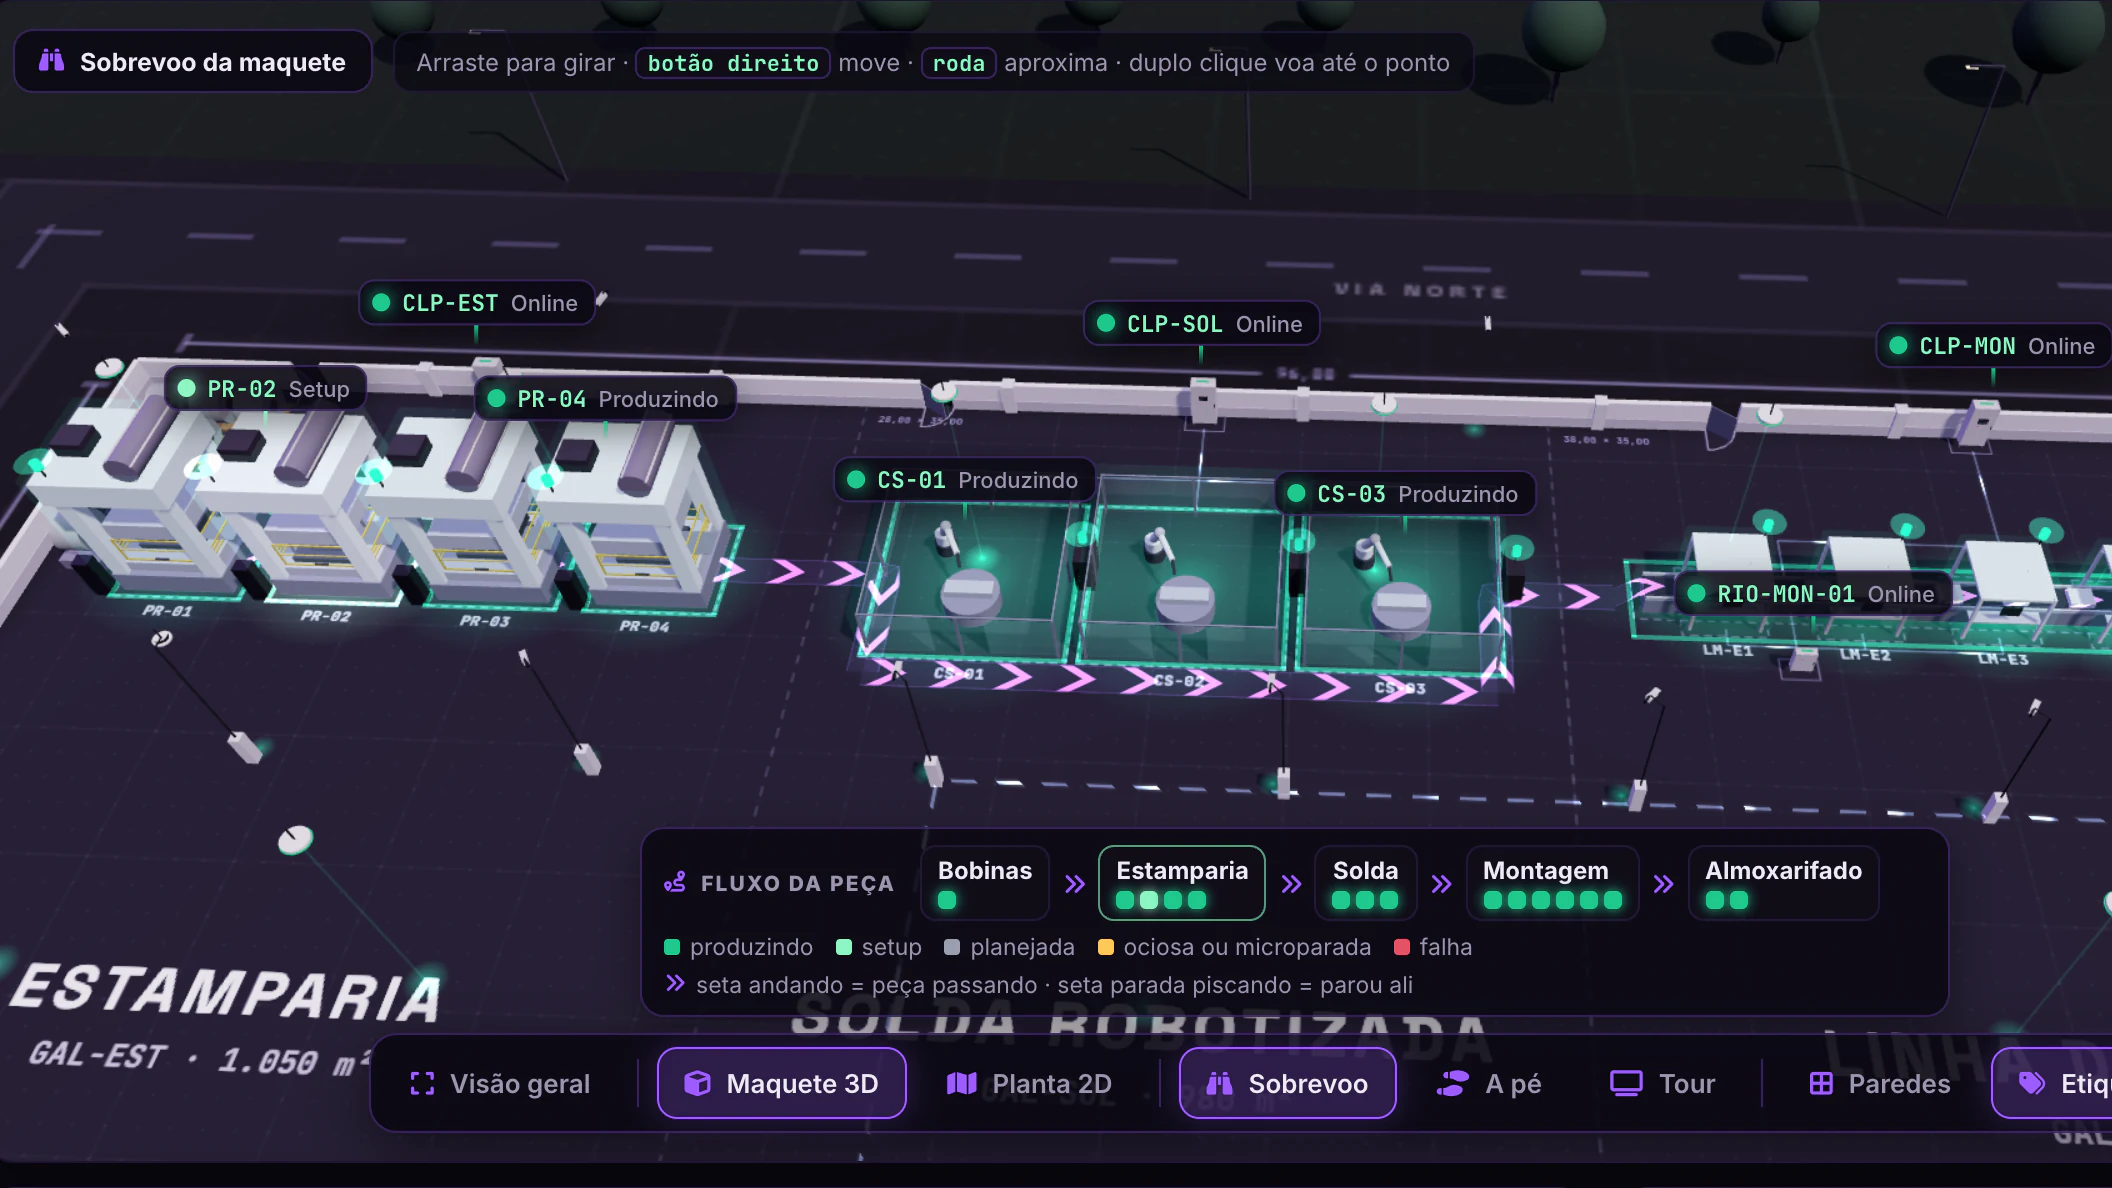Click the grid icon beside Paredes
This screenshot has height=1188, width=2112.
click(1821, 1084)
